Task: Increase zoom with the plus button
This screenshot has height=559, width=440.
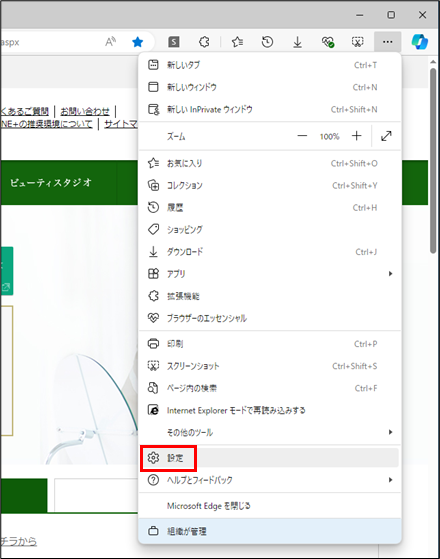Action: tap(357, 136)
